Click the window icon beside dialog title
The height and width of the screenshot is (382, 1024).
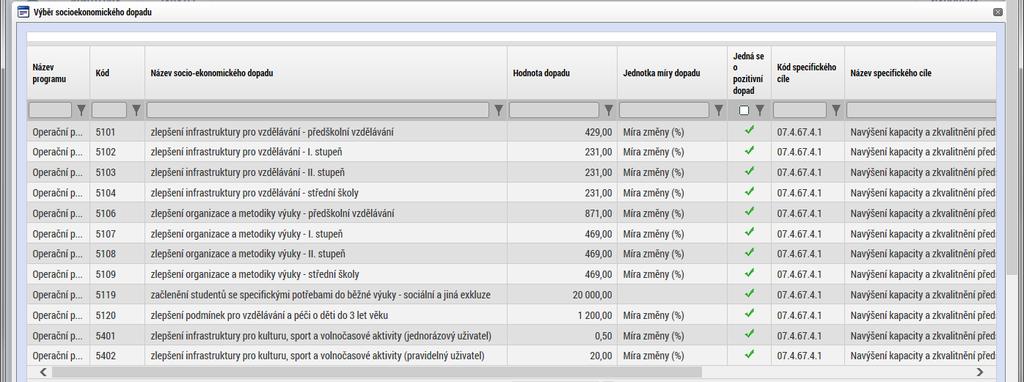(23, 12)
